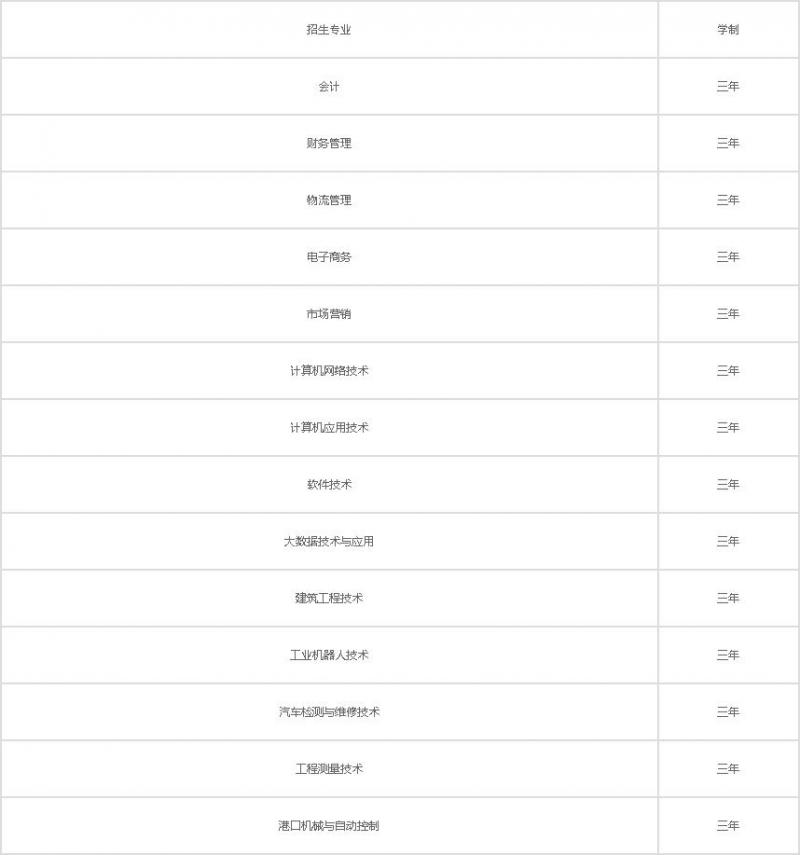This screenshot has width=800, height=855.
Task: Click 三年 in the 会计 row
Action: click(727, 87)
